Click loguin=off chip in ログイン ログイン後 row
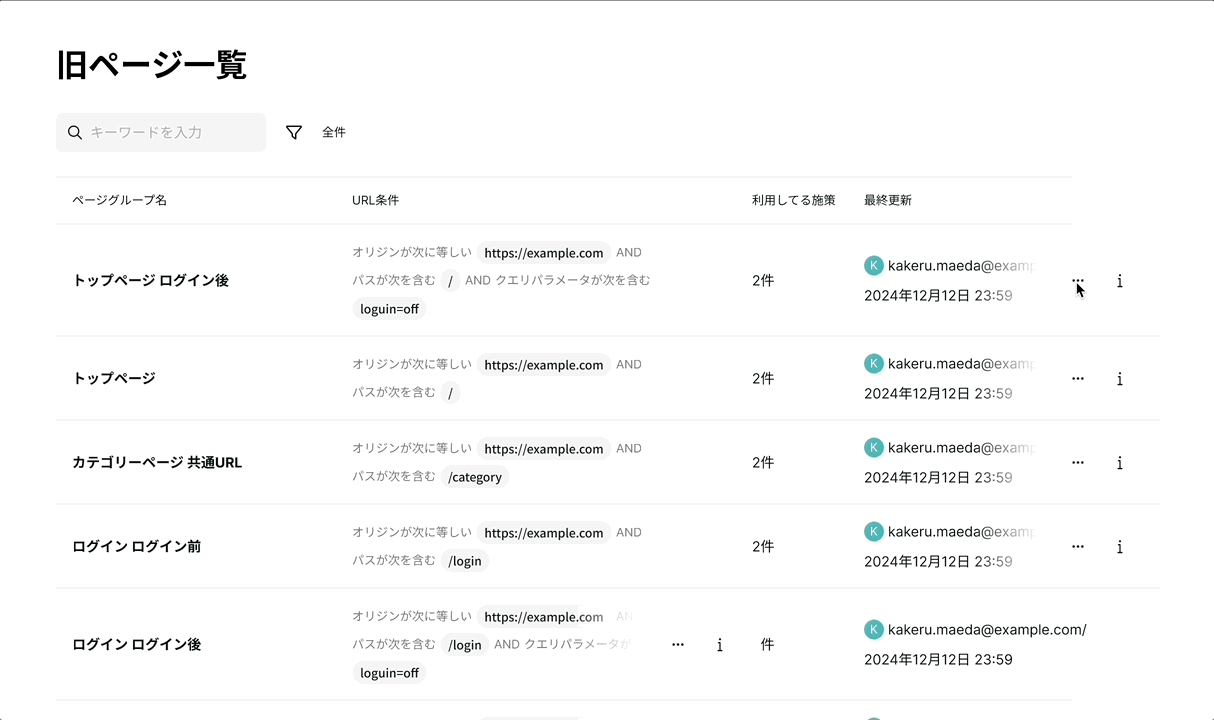 (x=390, y=673)
